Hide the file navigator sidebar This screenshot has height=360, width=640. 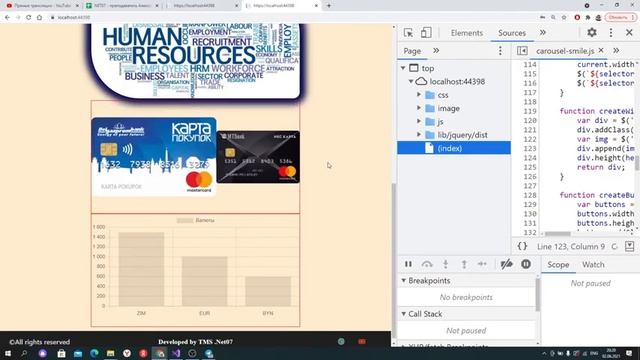point(522,51)
